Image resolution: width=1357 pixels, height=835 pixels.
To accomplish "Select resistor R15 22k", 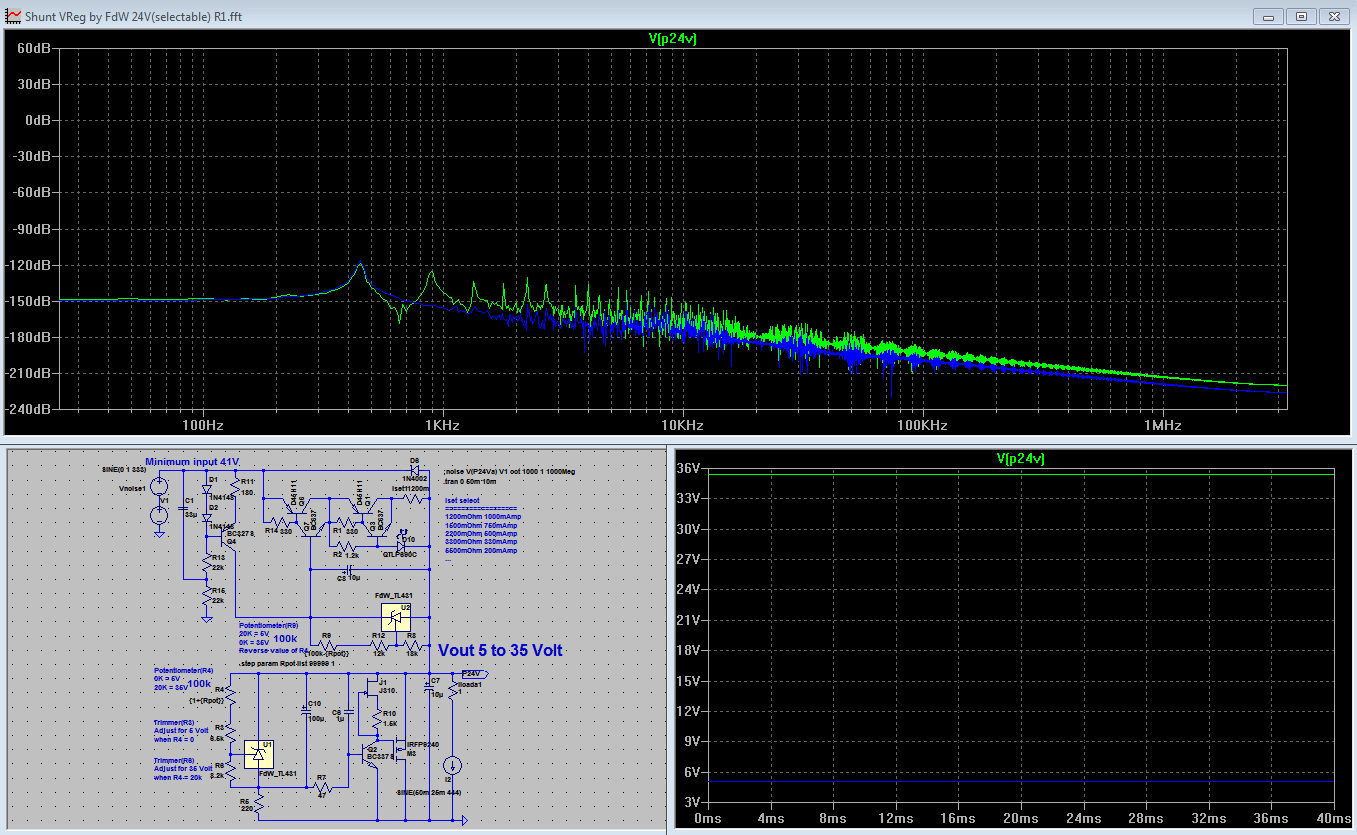I will click(x=207, y=596).
